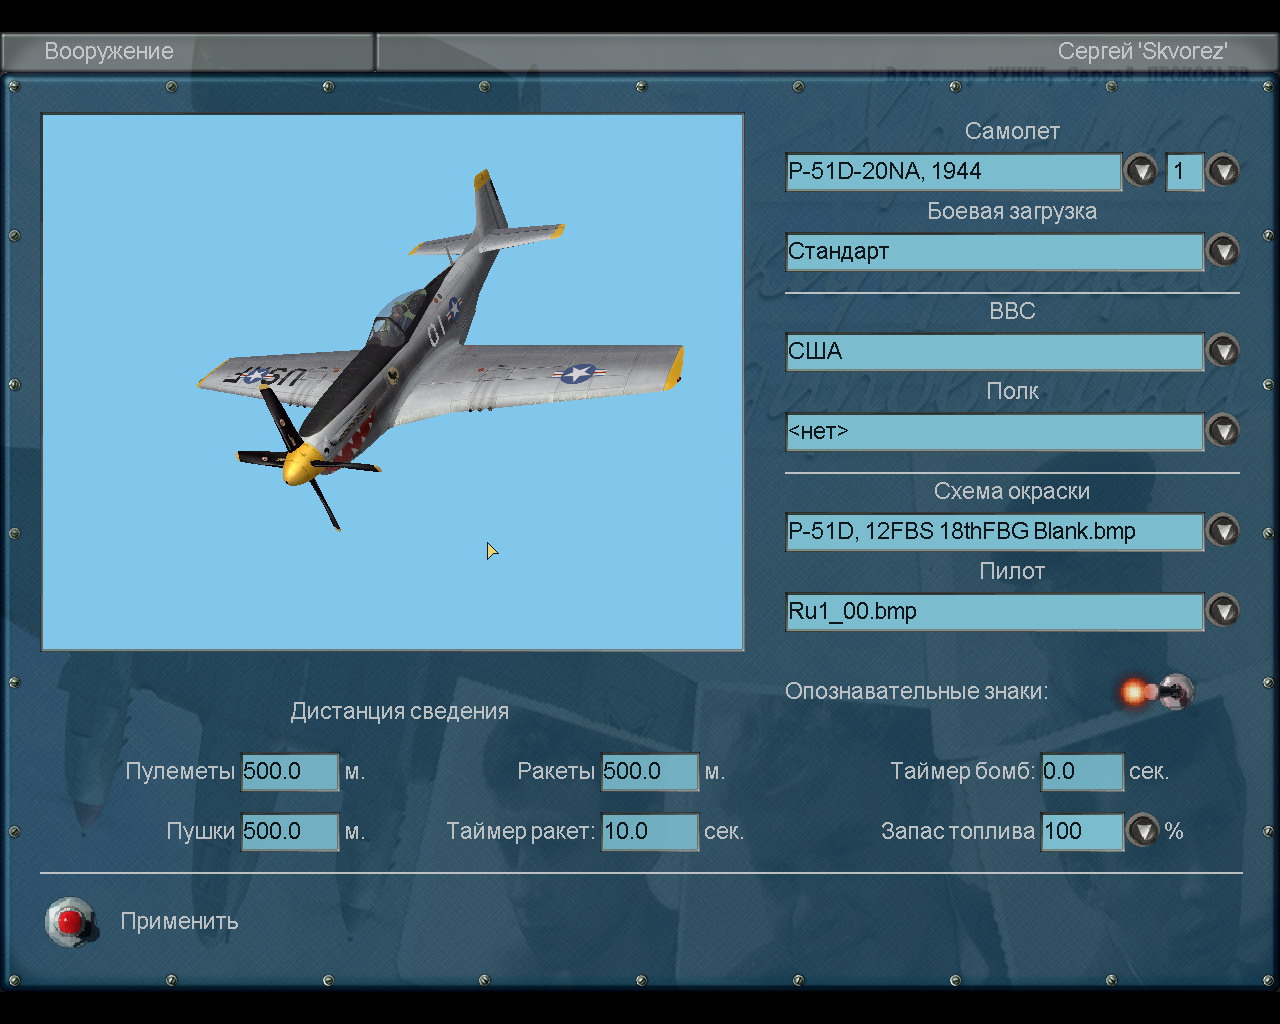
Task: Click the Таймер ракет label
Action: (521, 832)
